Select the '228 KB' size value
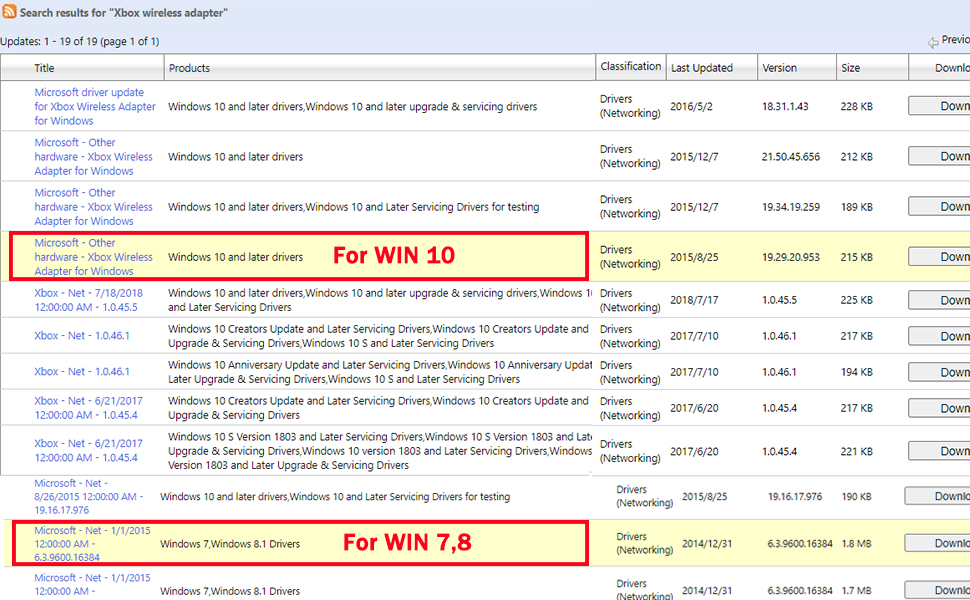 pyautogui.click(x=856, y=106)
